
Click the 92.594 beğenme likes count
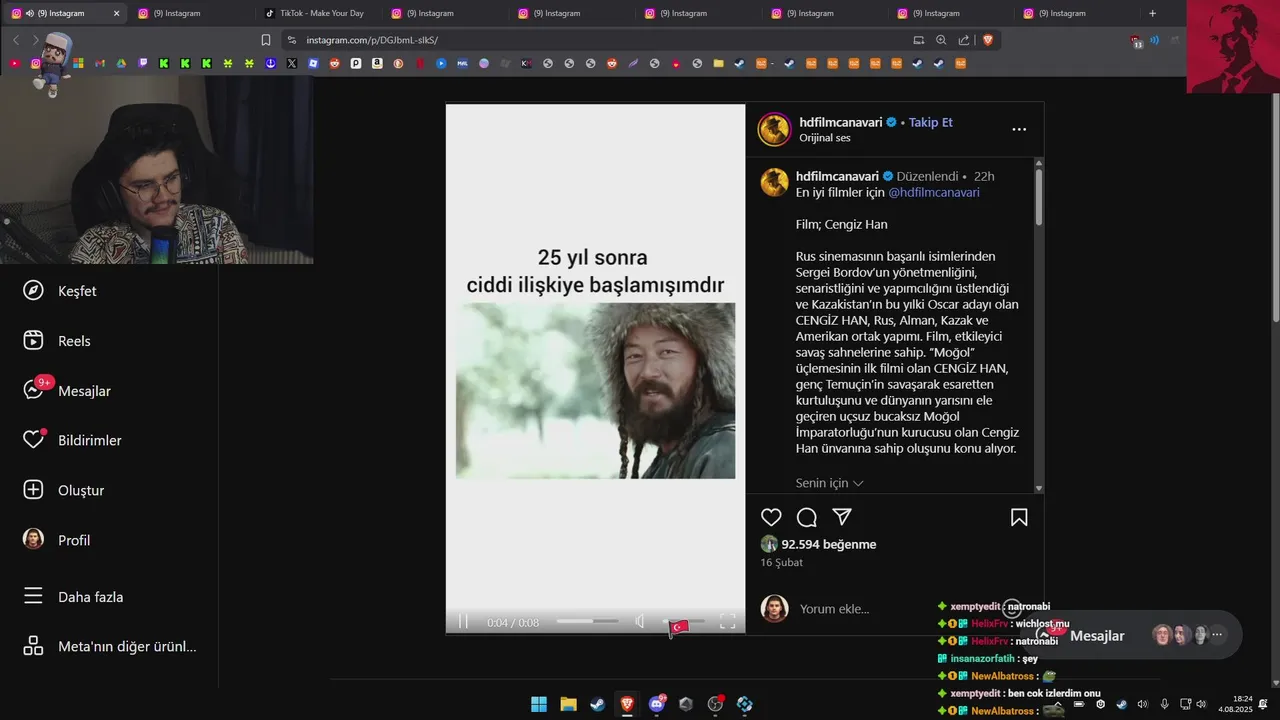pos(829,544)
